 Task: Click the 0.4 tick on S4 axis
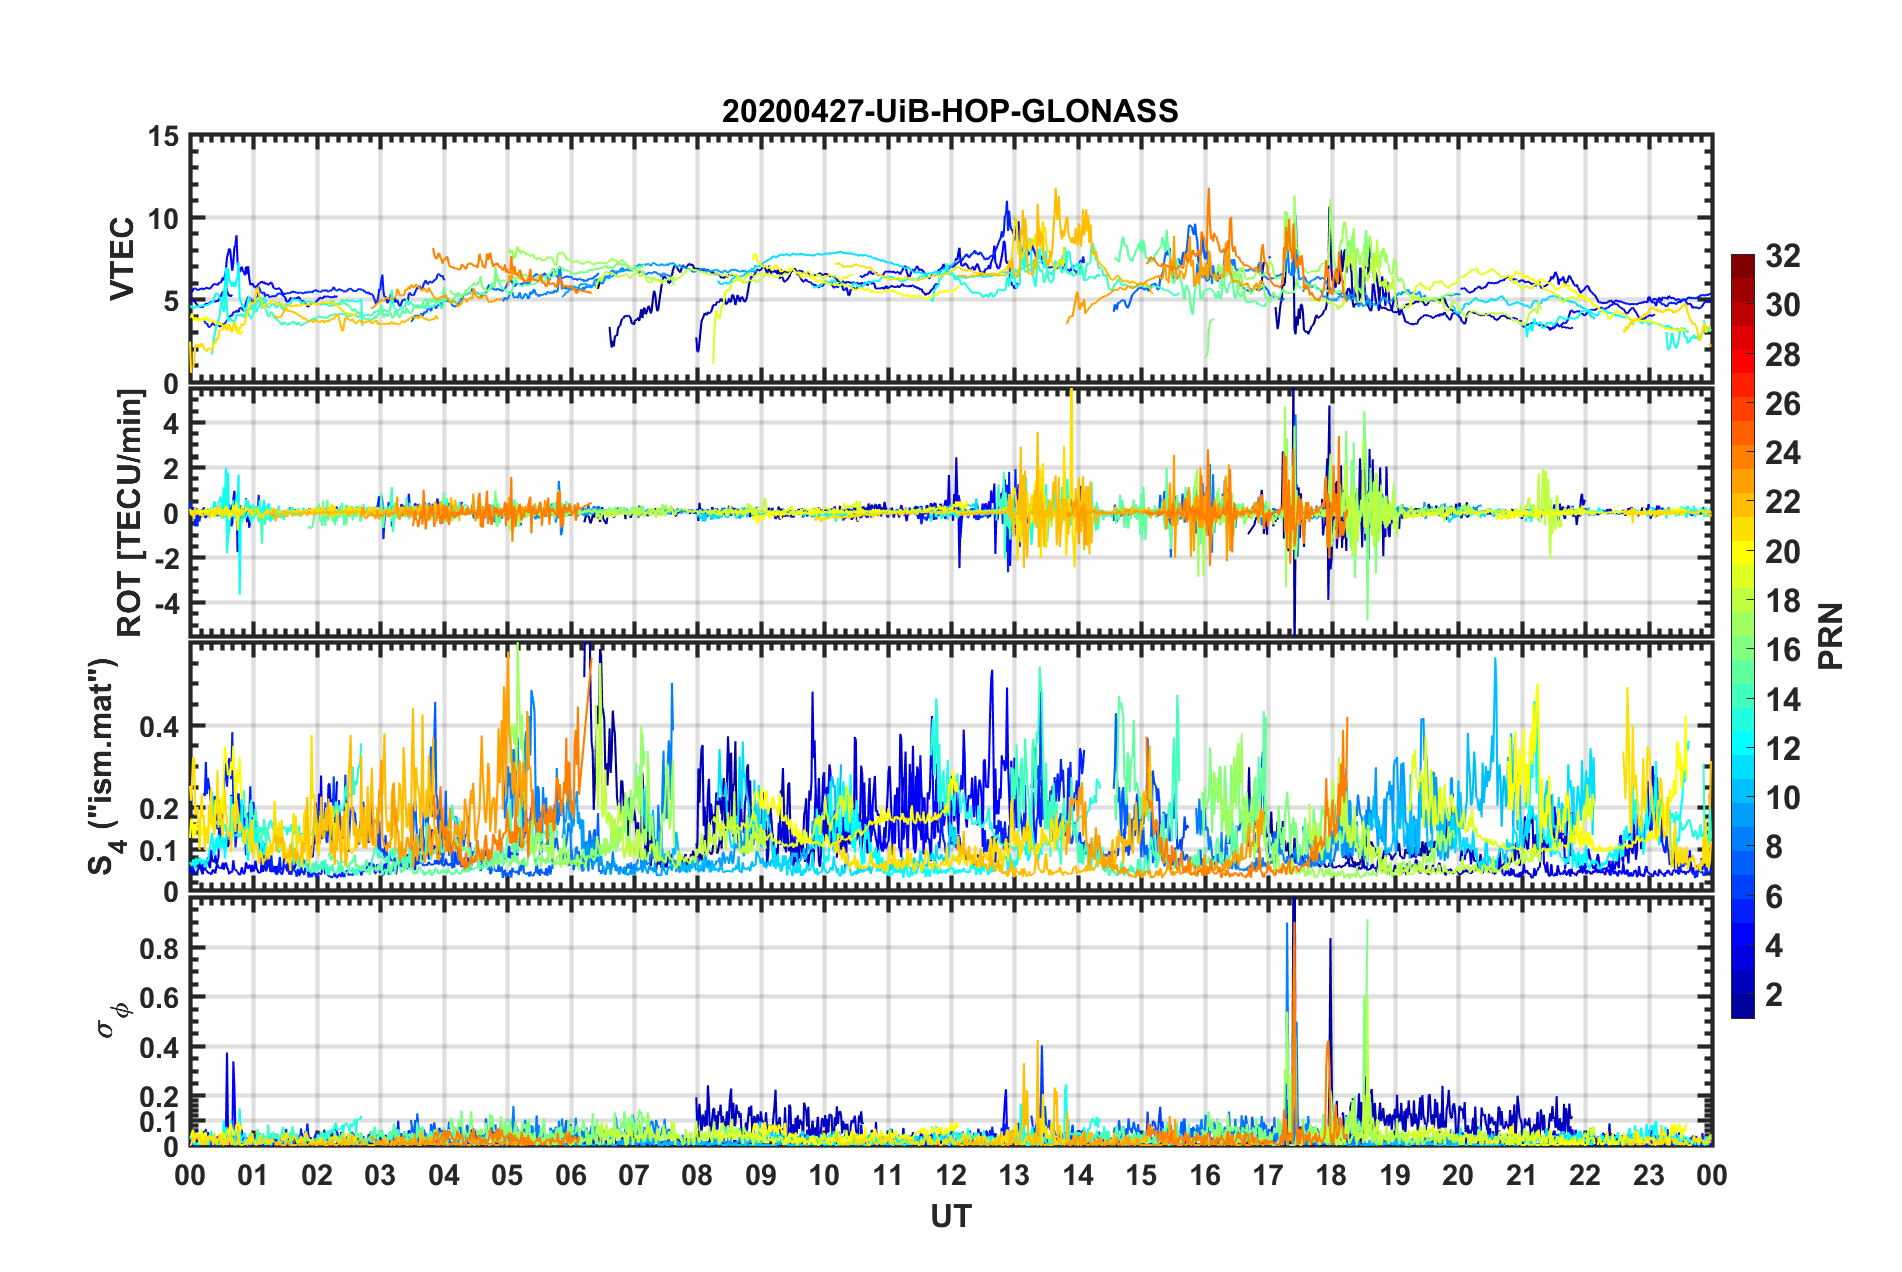(158, 727)
